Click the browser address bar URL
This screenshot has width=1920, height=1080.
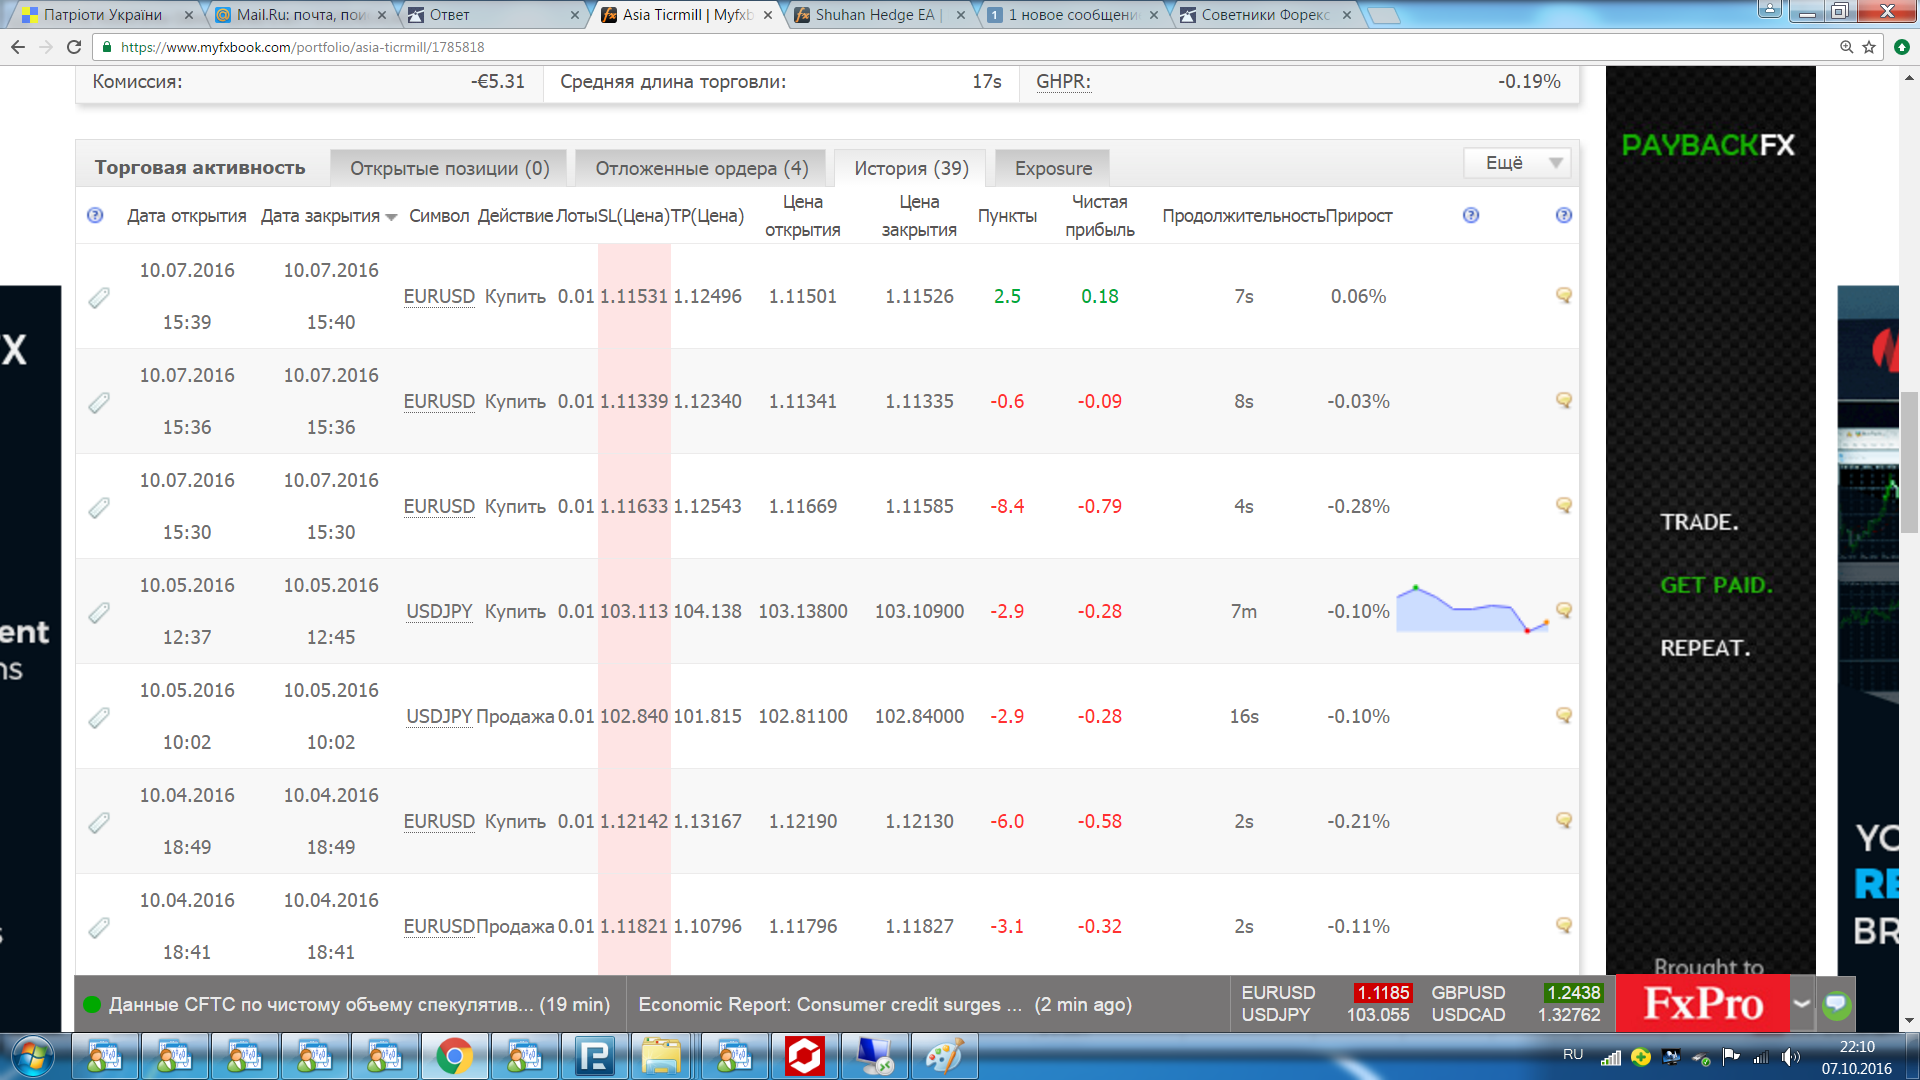302,47
